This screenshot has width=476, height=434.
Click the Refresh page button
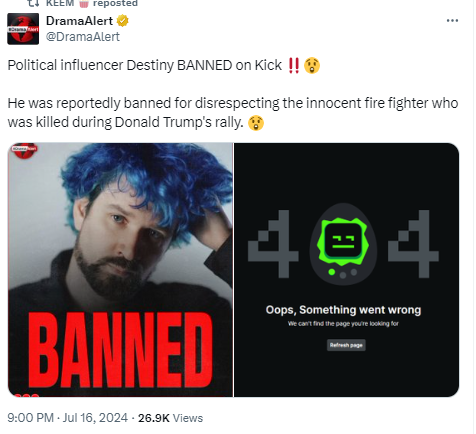tap(346, 345)
